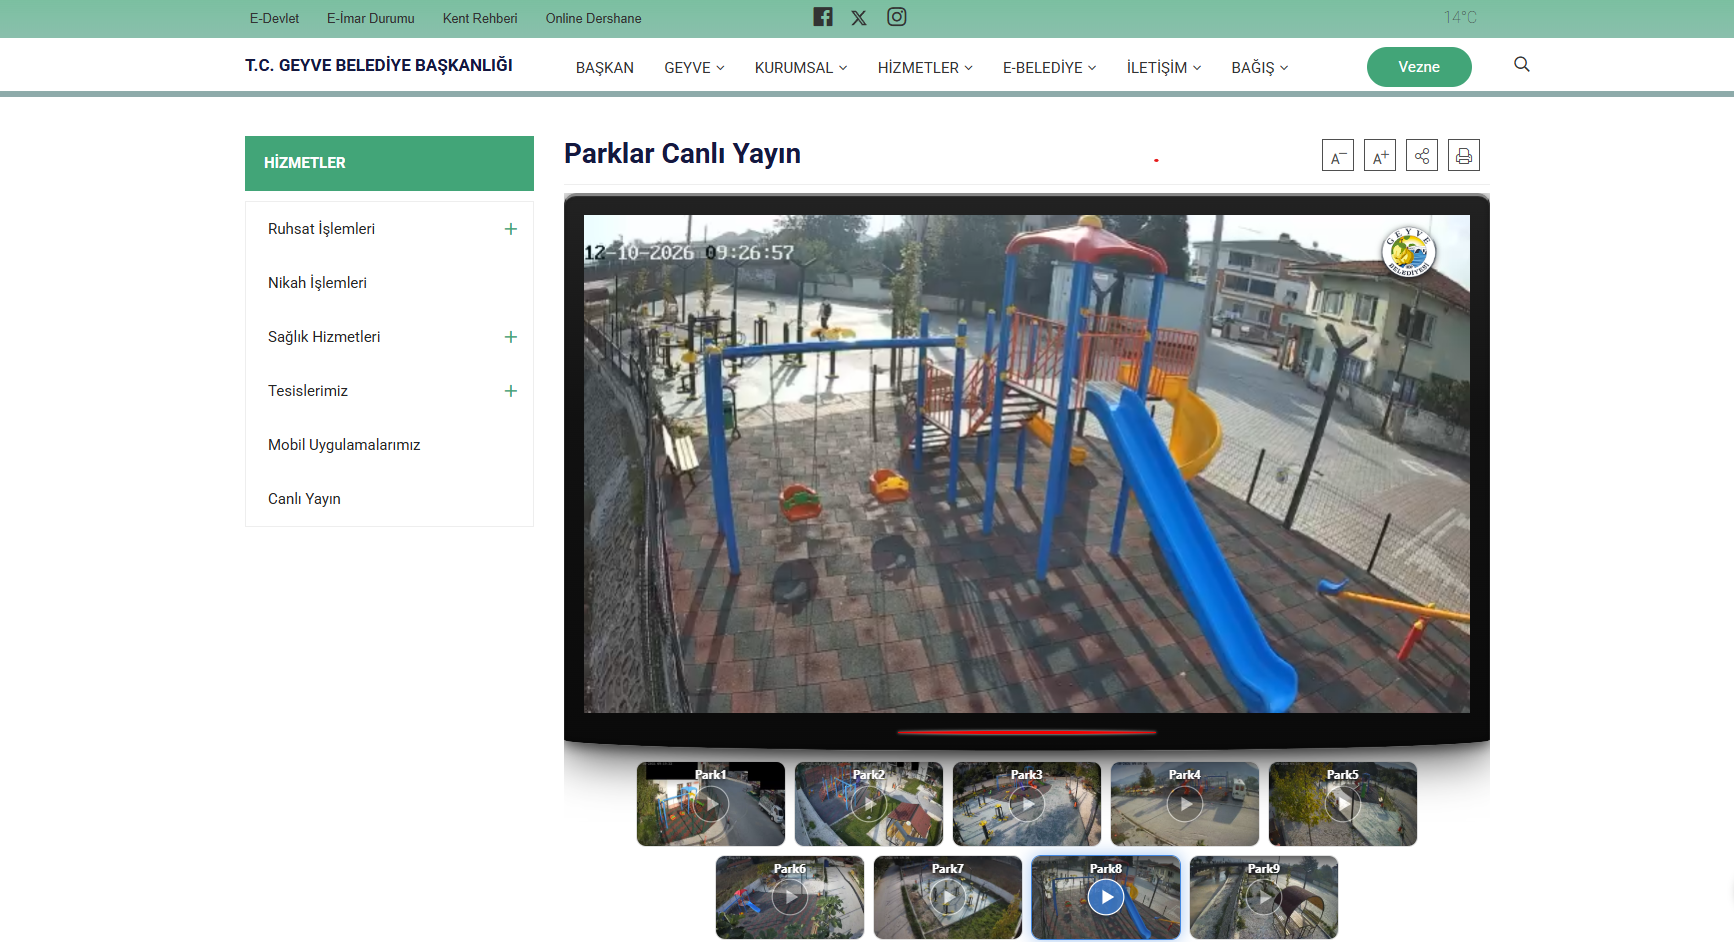This screenshot has width=1734, height=942.
Task: Play the Park8 camera stream
Action: 1106,898
